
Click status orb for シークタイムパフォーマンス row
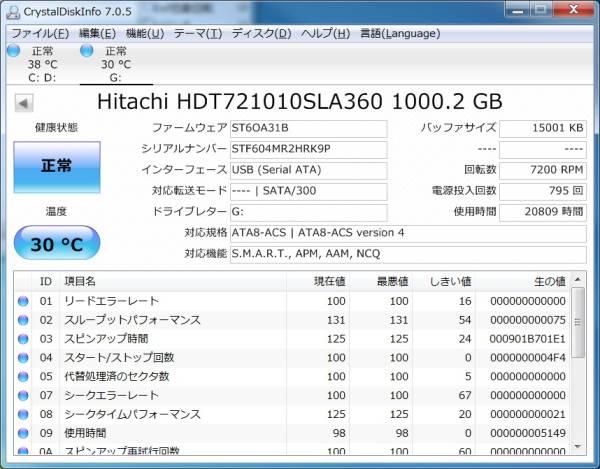[23, 414]
